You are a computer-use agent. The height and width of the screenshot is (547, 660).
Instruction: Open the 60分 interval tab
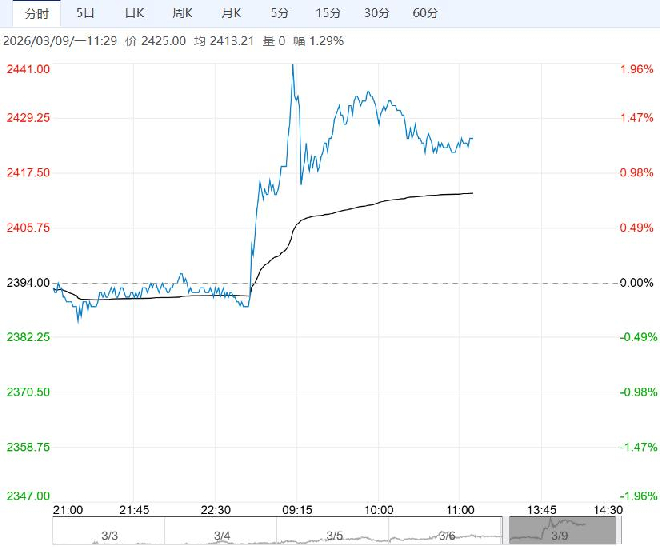(x=425, y=13)
